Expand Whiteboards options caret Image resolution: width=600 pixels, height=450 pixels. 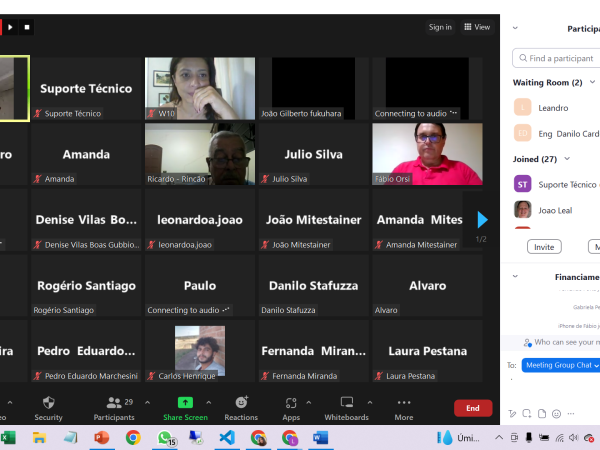(x=370, y=403)
